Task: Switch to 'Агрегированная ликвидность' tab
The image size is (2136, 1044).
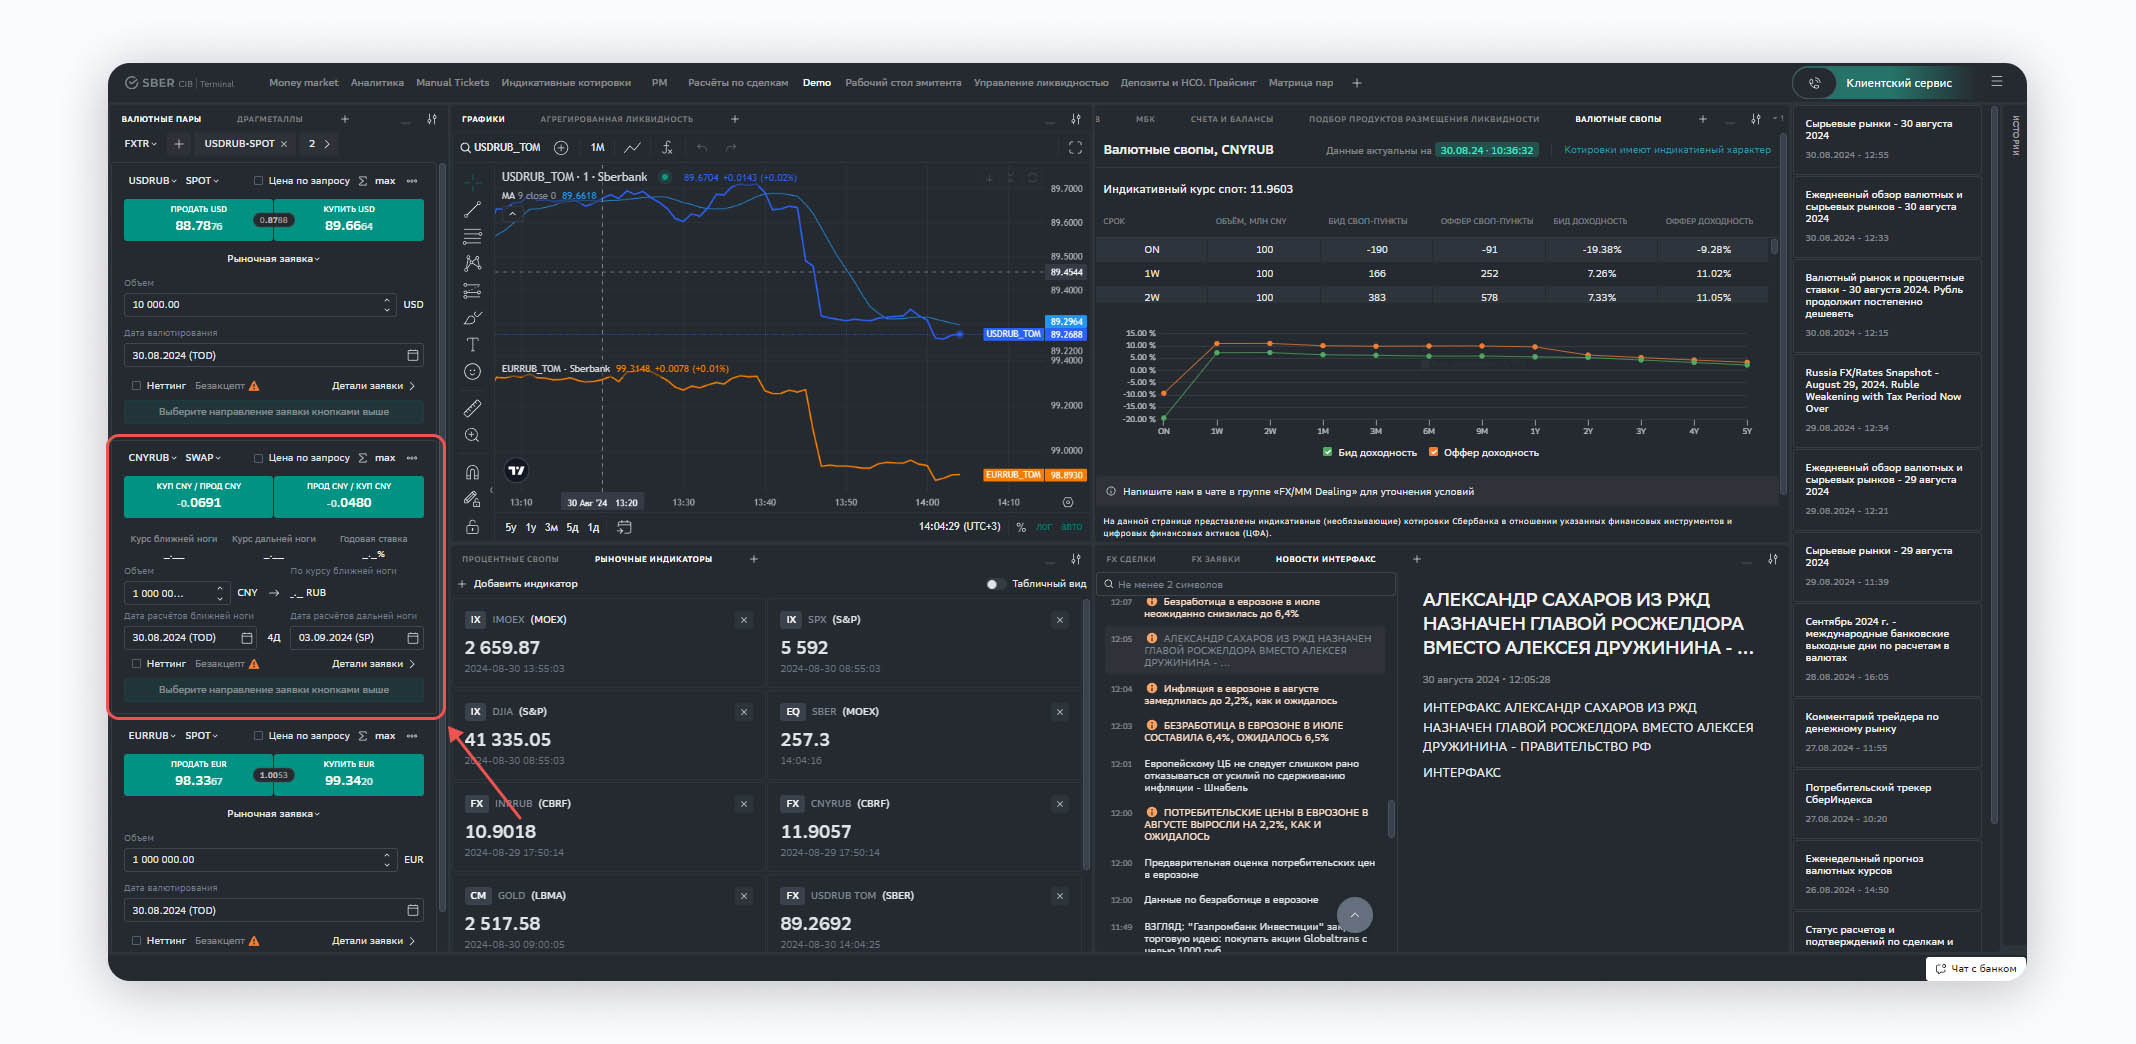Action: tap(616, 119)
